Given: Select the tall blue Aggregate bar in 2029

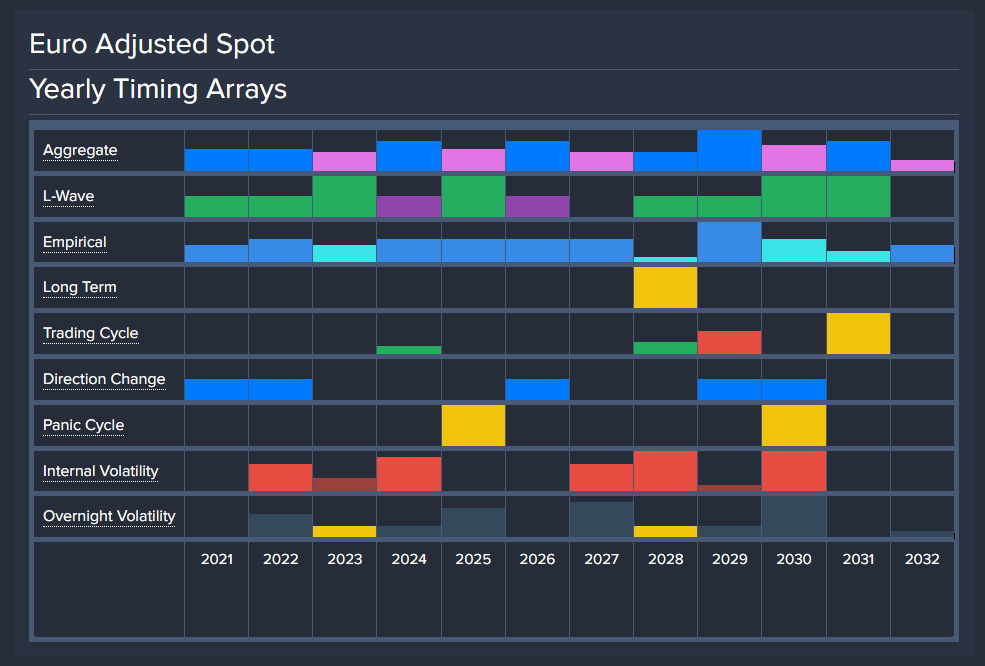Looking at the screenshot, I should coord(729,151).
